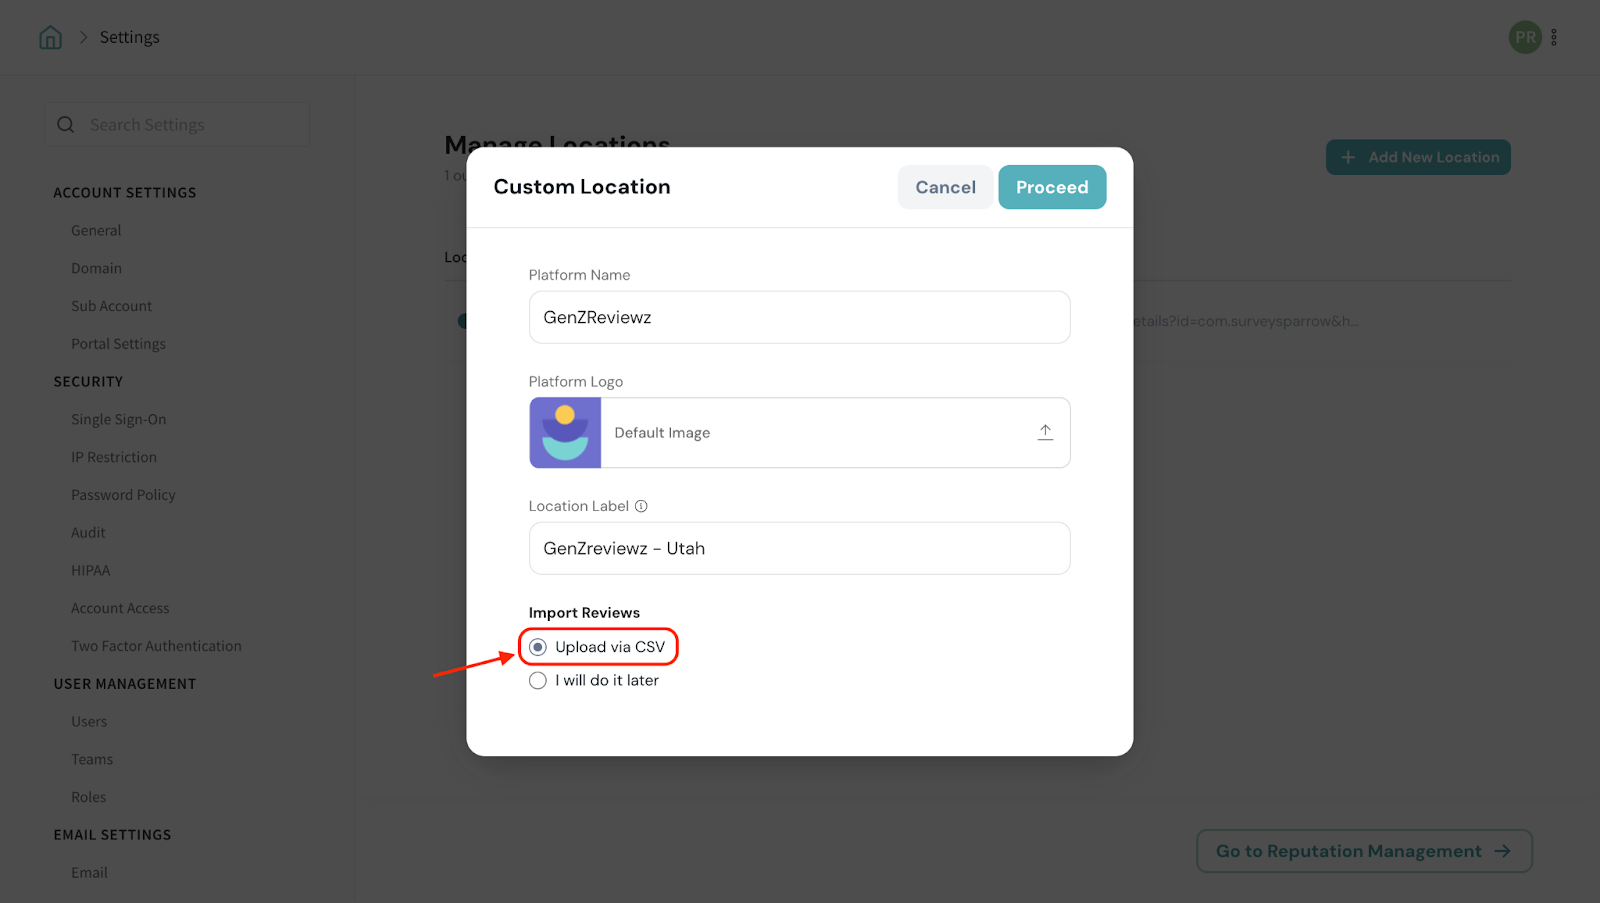The width and height of the screenshot is (1600, 903).
Task: Edit the Location Label text field
Action: pyautogui.click(x=799, y=548)
